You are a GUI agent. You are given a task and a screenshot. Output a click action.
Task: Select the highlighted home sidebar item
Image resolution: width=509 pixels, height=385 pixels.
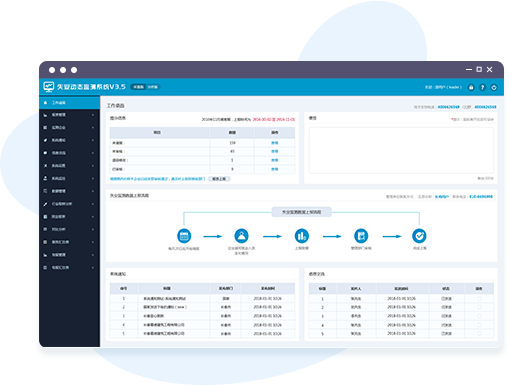[x=70, y=103]
